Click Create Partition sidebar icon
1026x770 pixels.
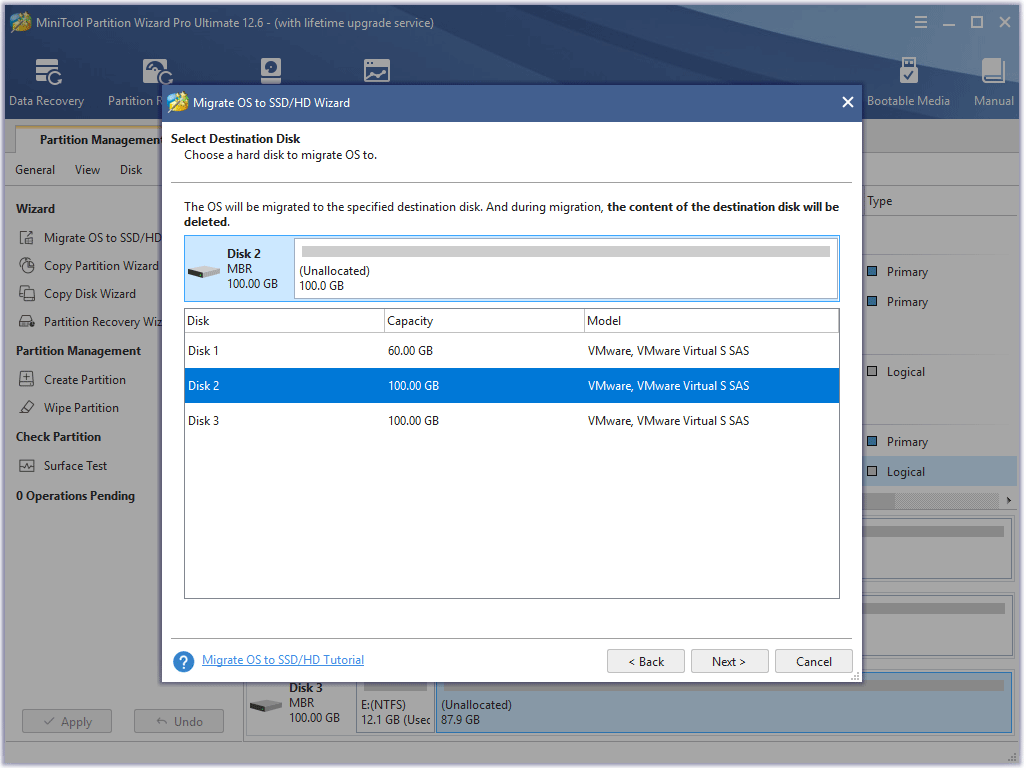click(x=27, y=379)
